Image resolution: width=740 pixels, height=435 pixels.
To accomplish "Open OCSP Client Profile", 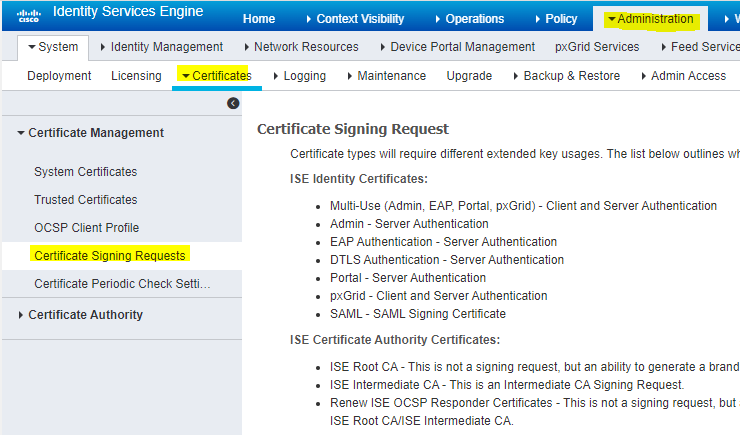I will (86, 227).
